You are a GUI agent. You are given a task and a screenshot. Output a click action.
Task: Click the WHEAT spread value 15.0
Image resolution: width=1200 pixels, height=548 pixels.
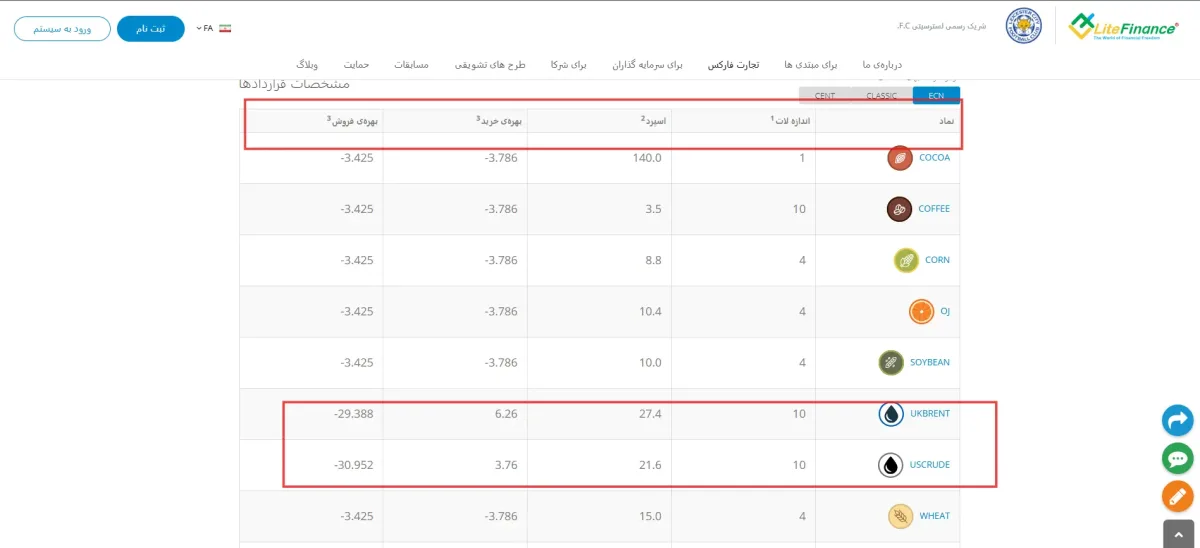(x=650, y=516)
